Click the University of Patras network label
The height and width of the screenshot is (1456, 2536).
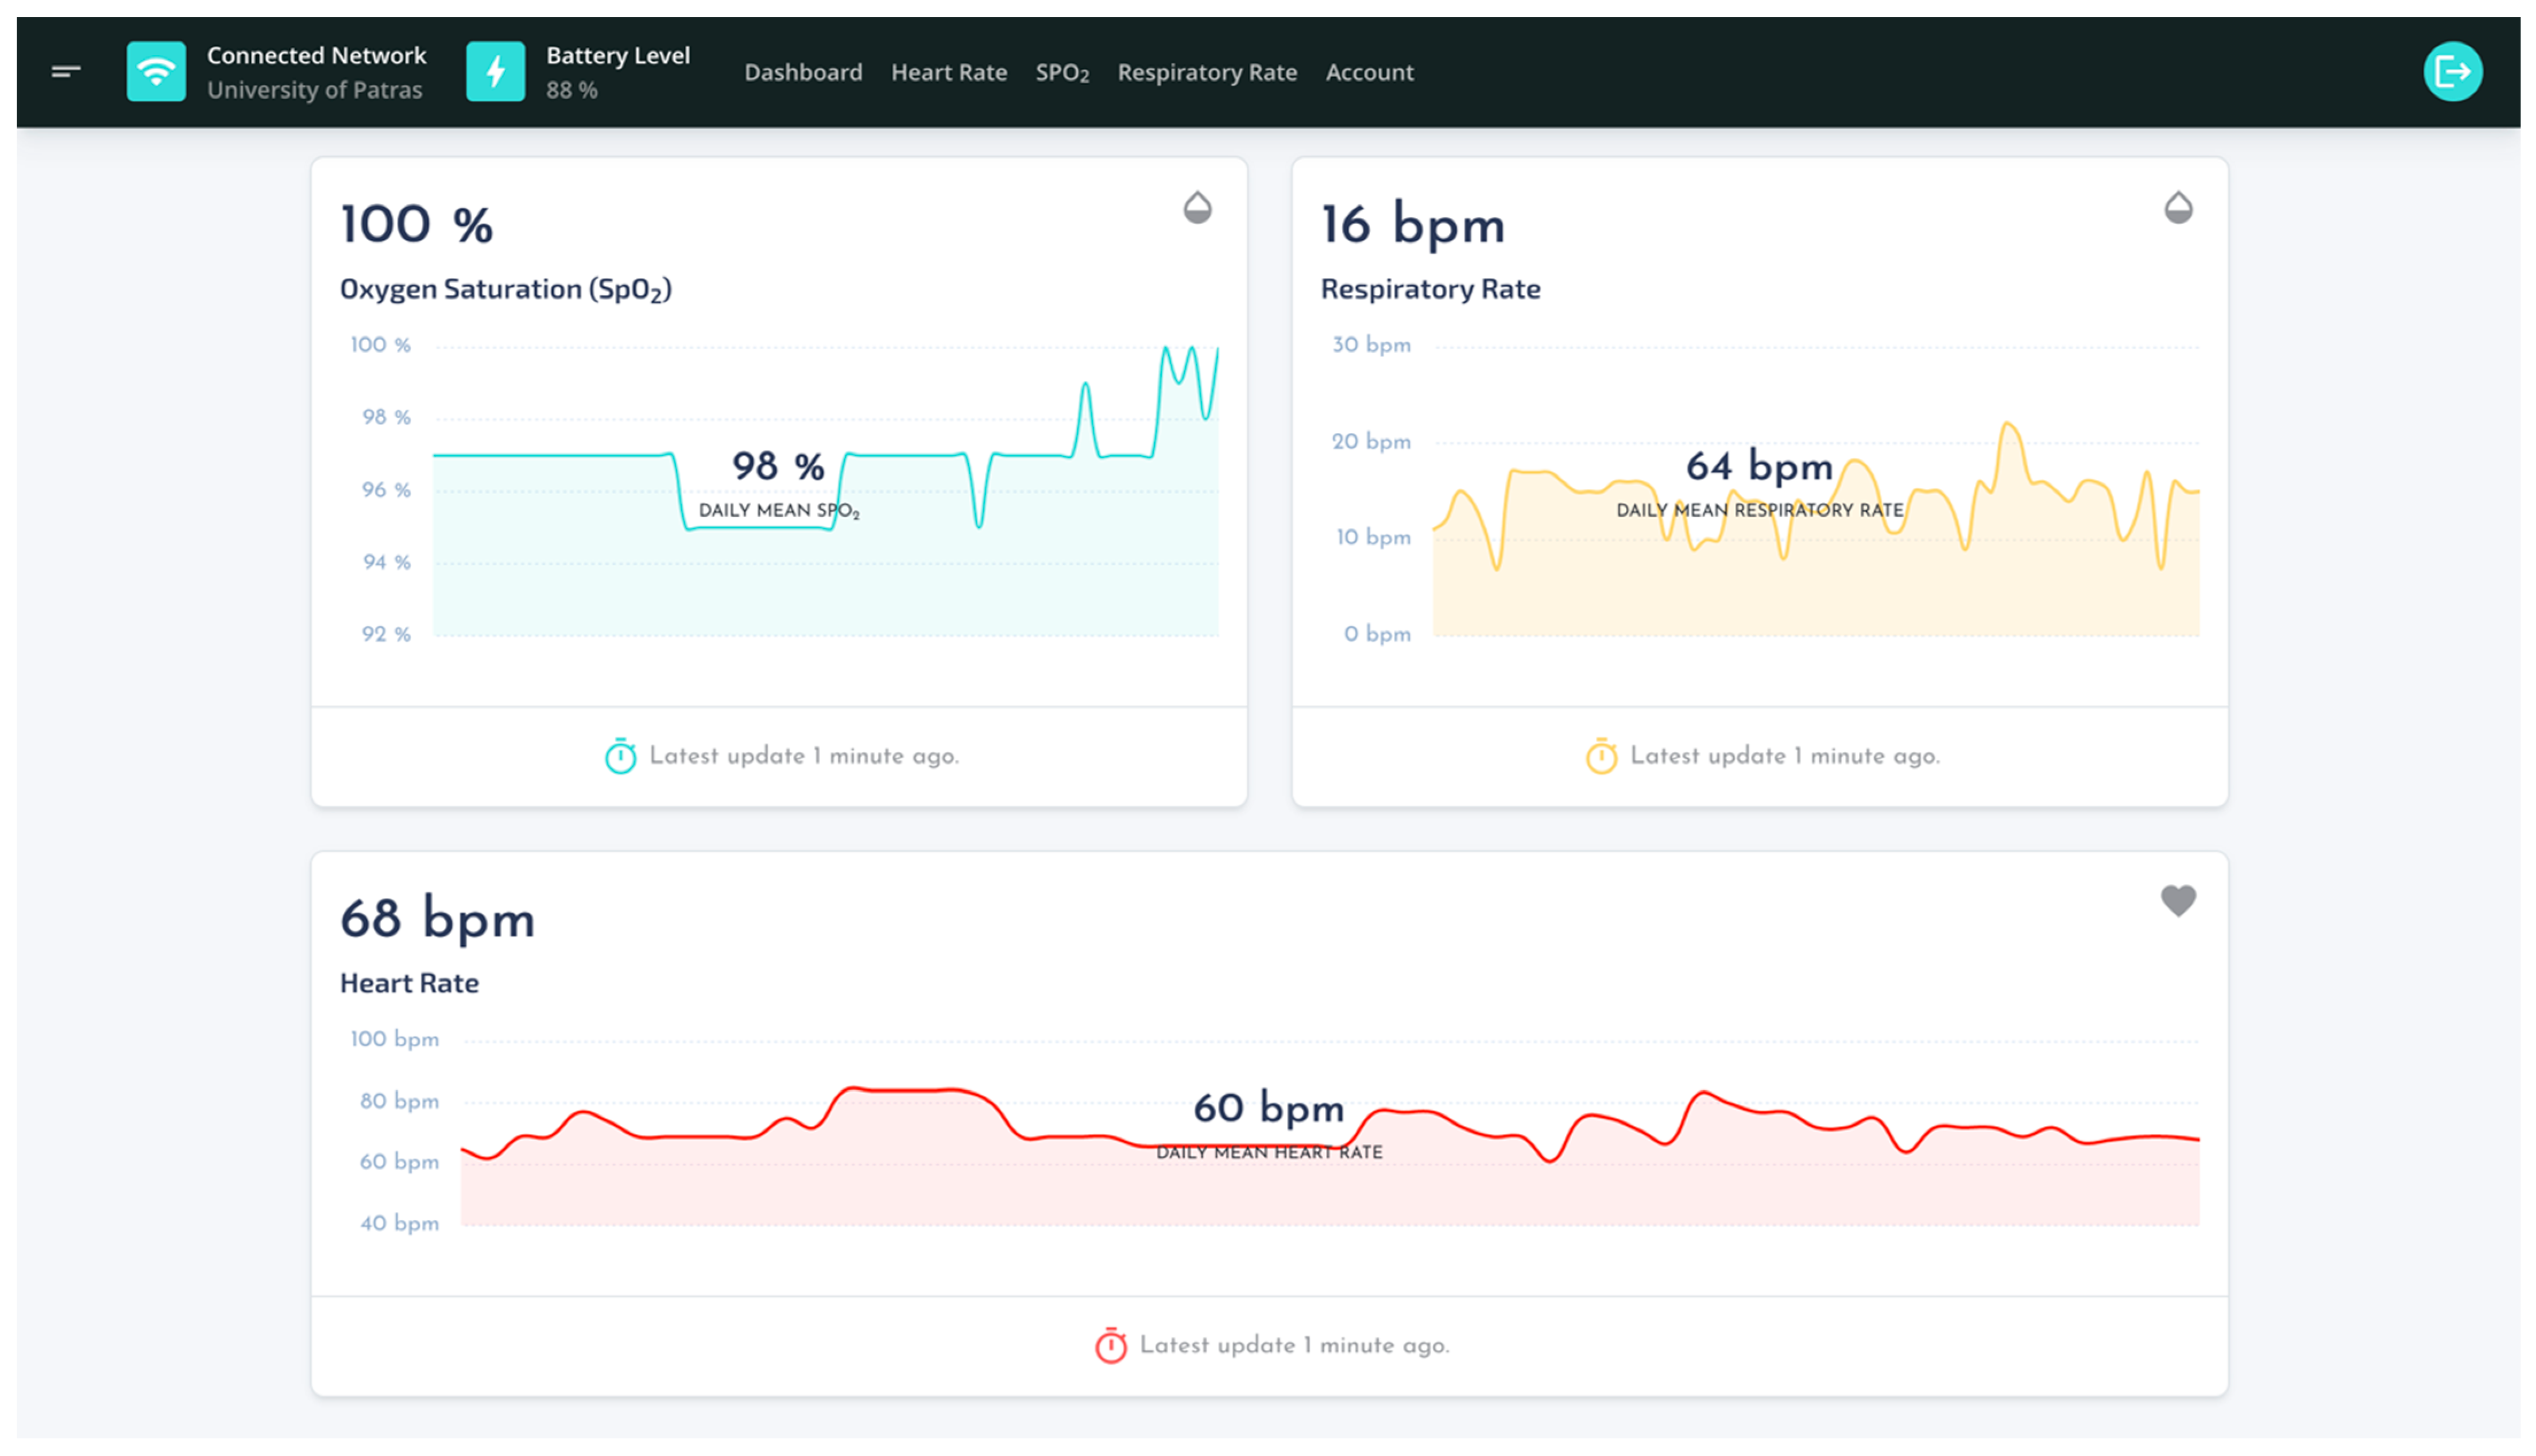314,90
